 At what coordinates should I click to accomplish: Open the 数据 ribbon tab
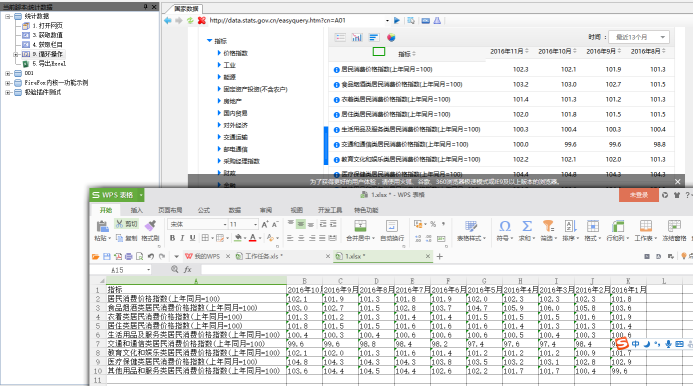pos(235,210)
